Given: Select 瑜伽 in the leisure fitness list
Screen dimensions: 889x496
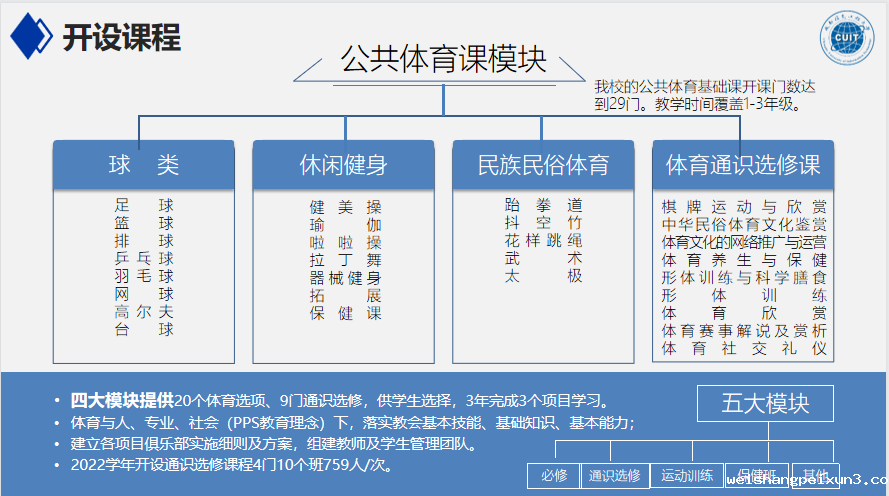Looking at the screenshot, I should pyautogui.click(x=345, y=225).
